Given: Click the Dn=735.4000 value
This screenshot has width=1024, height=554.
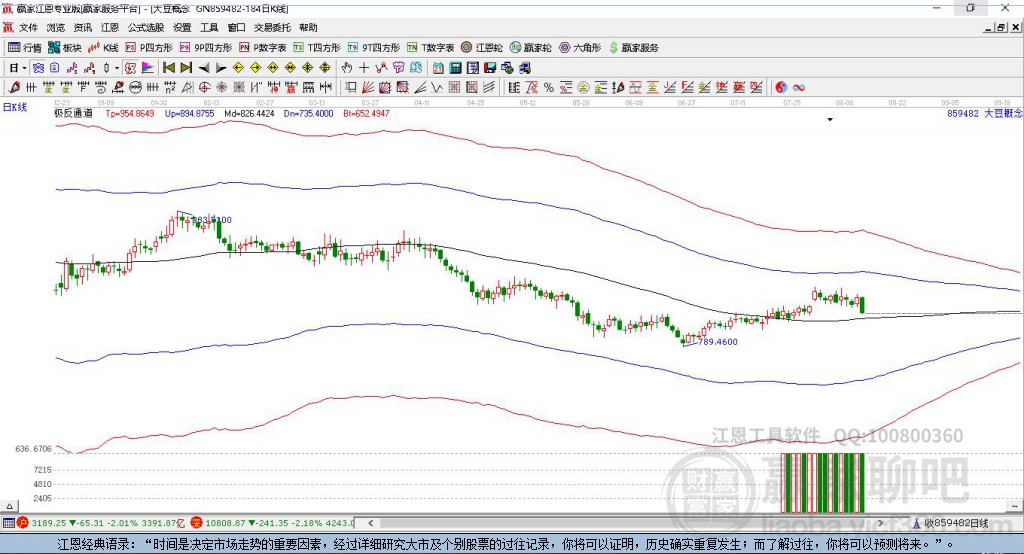Looking at the screenshot, I should point(308,114).
